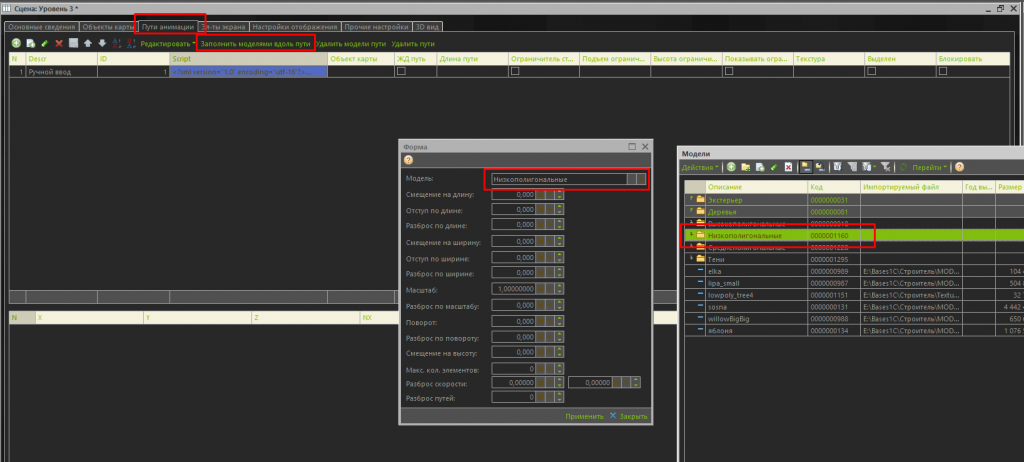The height and width of the screenshot is (462, 1024).
Task: Click stepper arrows of Поворот field
Action: point(560,322)
